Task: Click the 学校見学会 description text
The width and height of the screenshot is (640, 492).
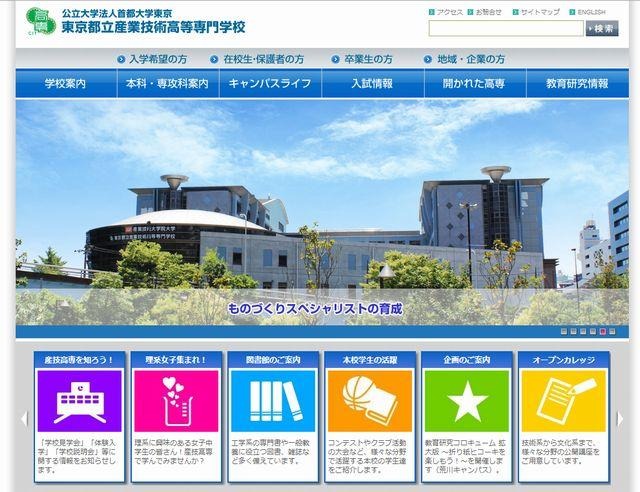Action: (x=78, y=456)
